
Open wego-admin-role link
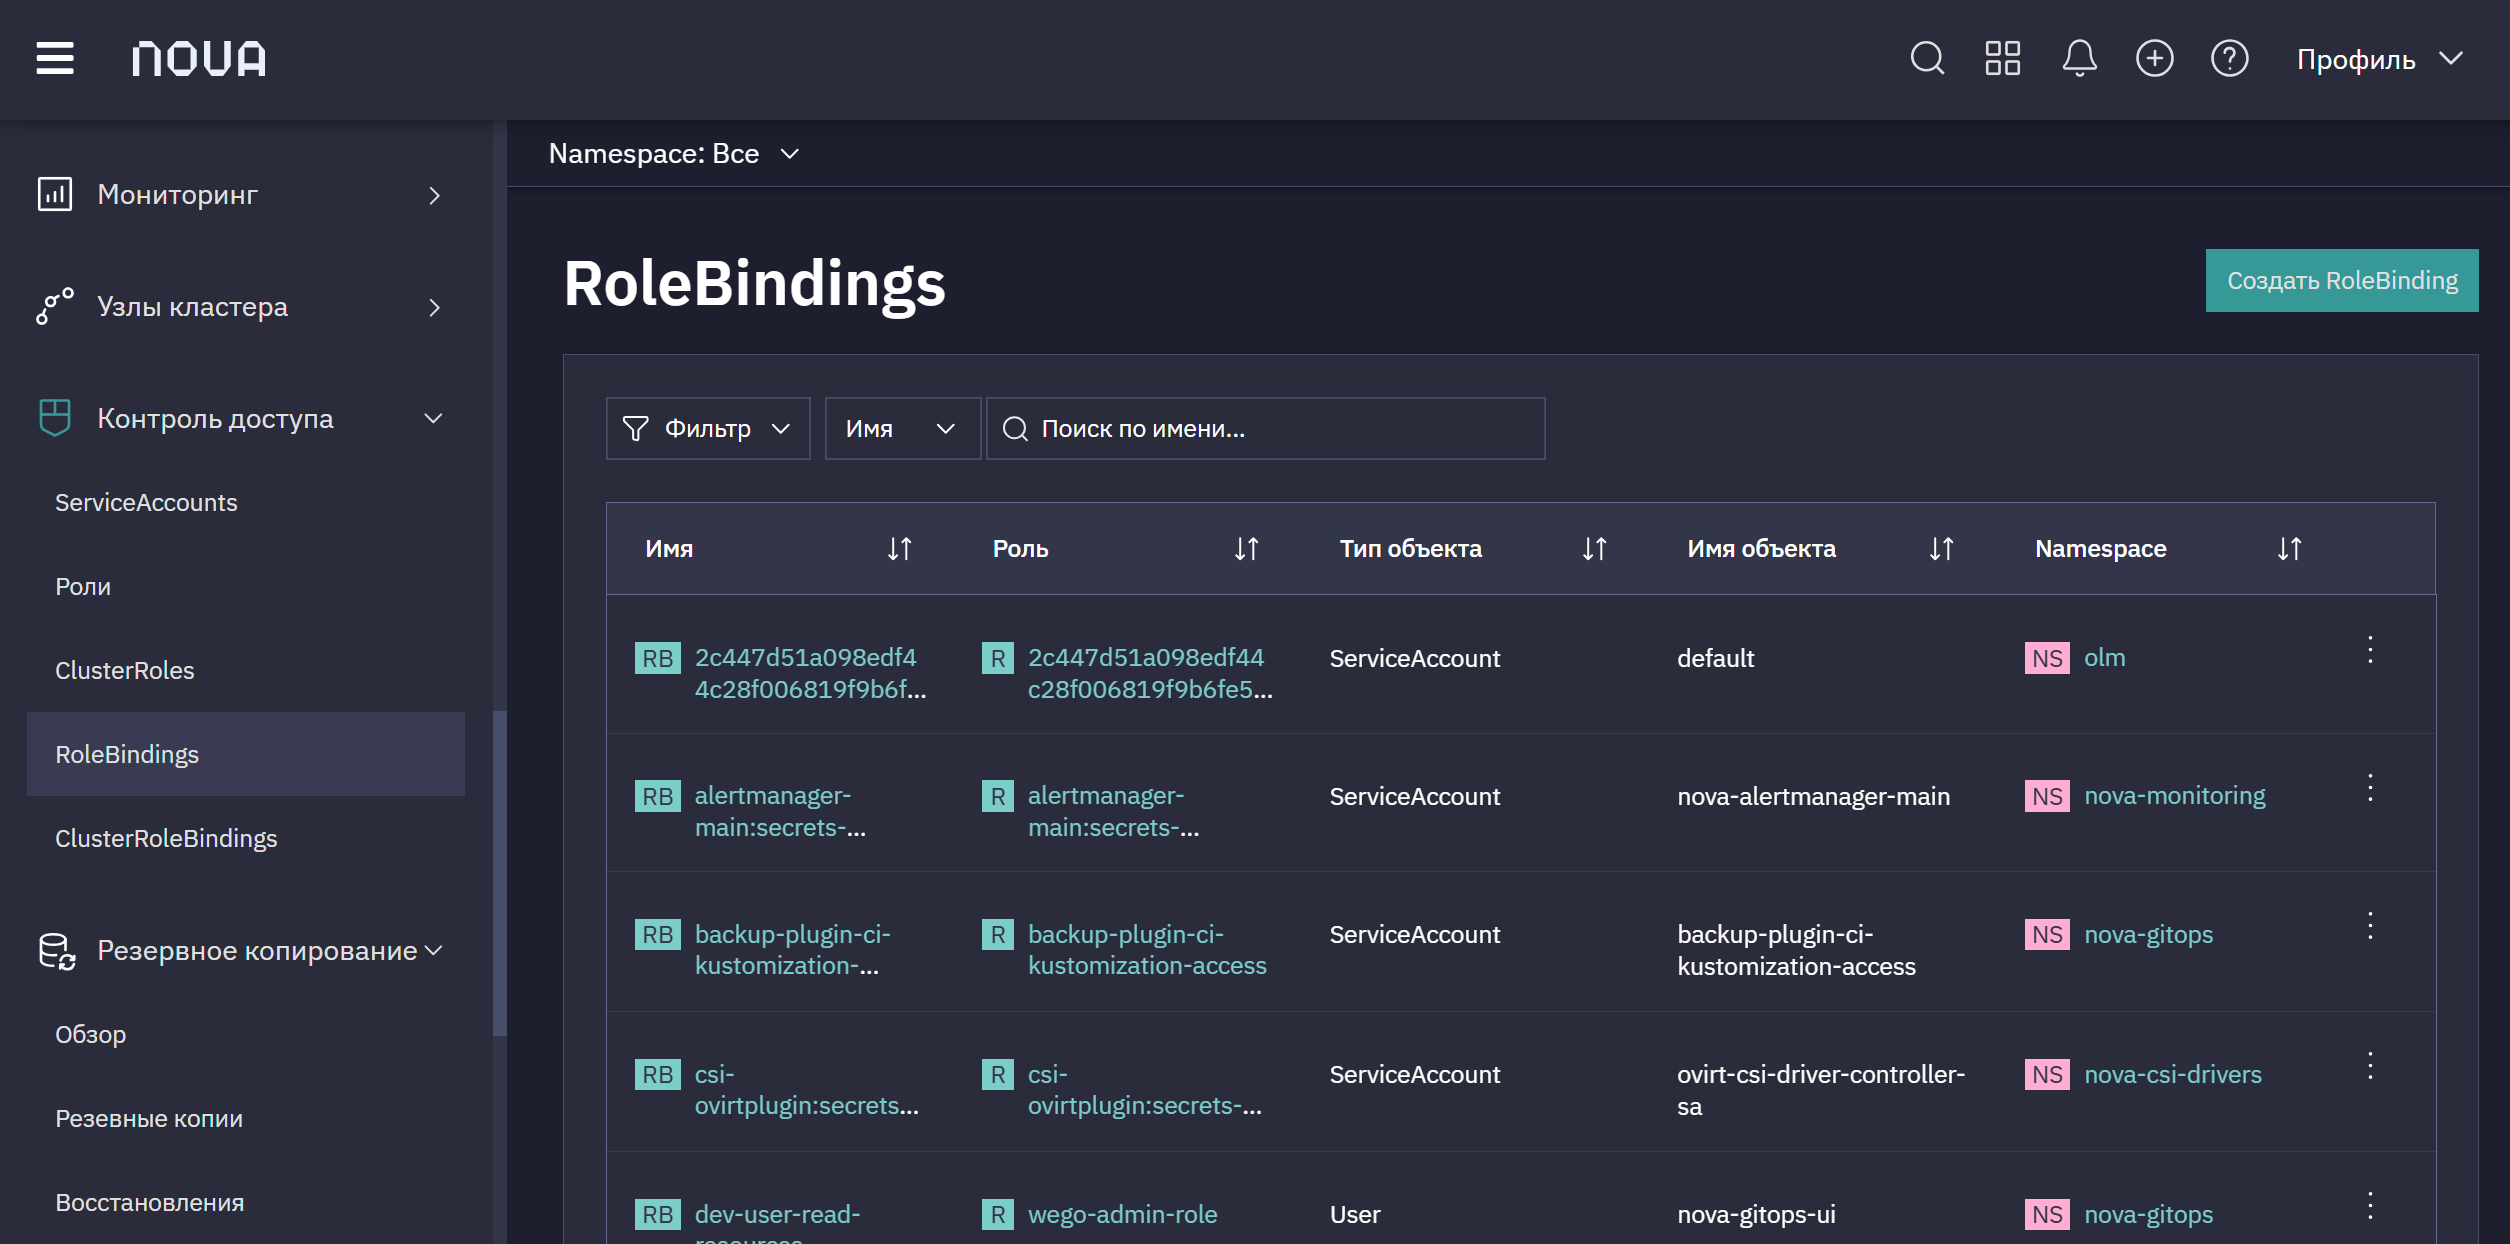[x=1123, y=1214]
